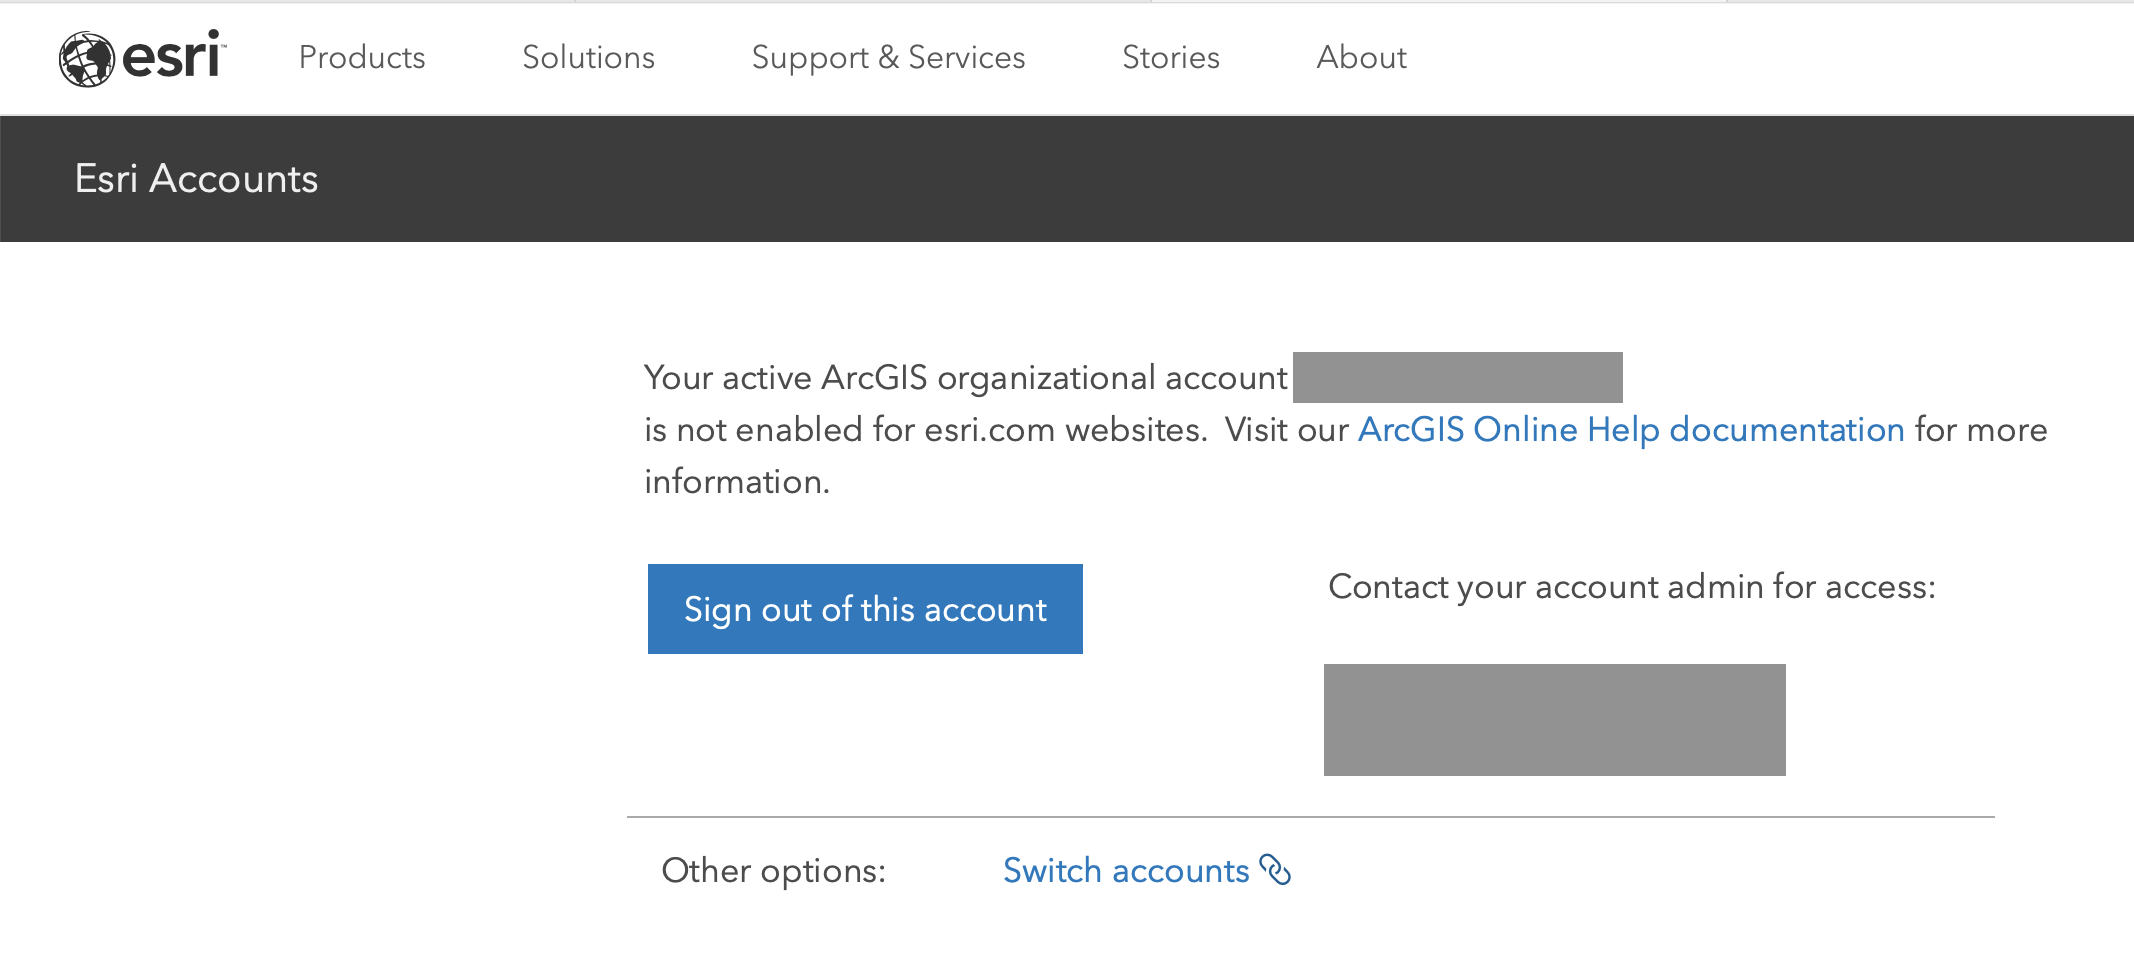
Task: Click the chain-link icon beside Switch accounts
Action: 1275,870
